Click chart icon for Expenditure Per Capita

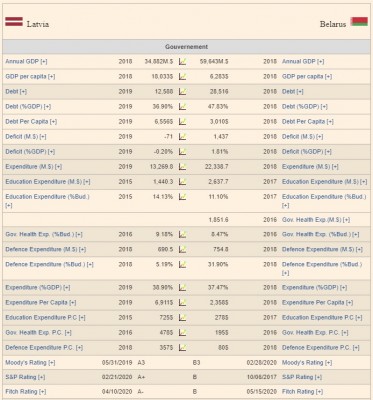click(183, 302)
